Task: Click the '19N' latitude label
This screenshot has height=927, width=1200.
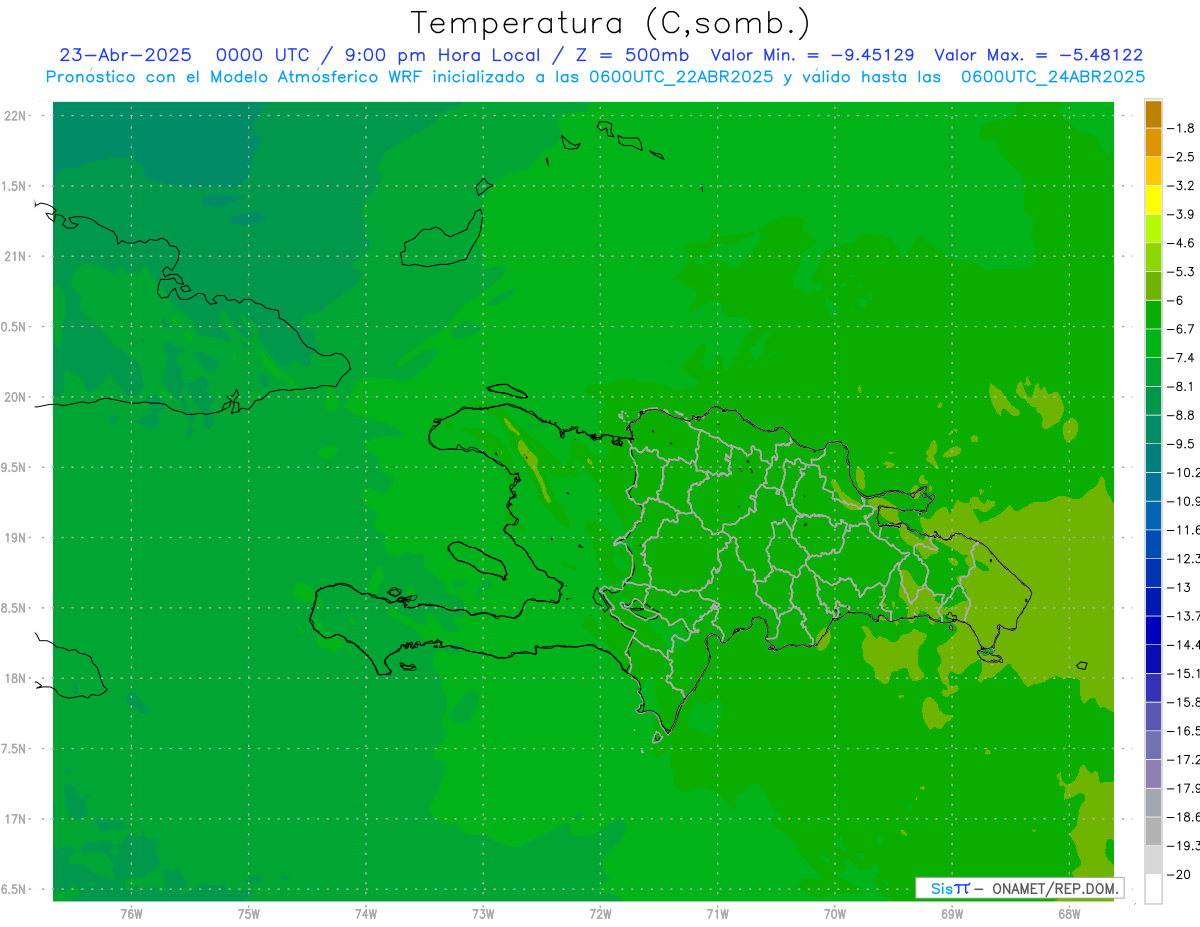Action: [17, 538]
